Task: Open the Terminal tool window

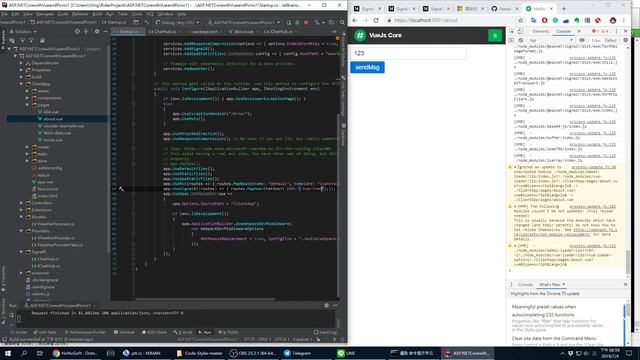Action: 124,332
